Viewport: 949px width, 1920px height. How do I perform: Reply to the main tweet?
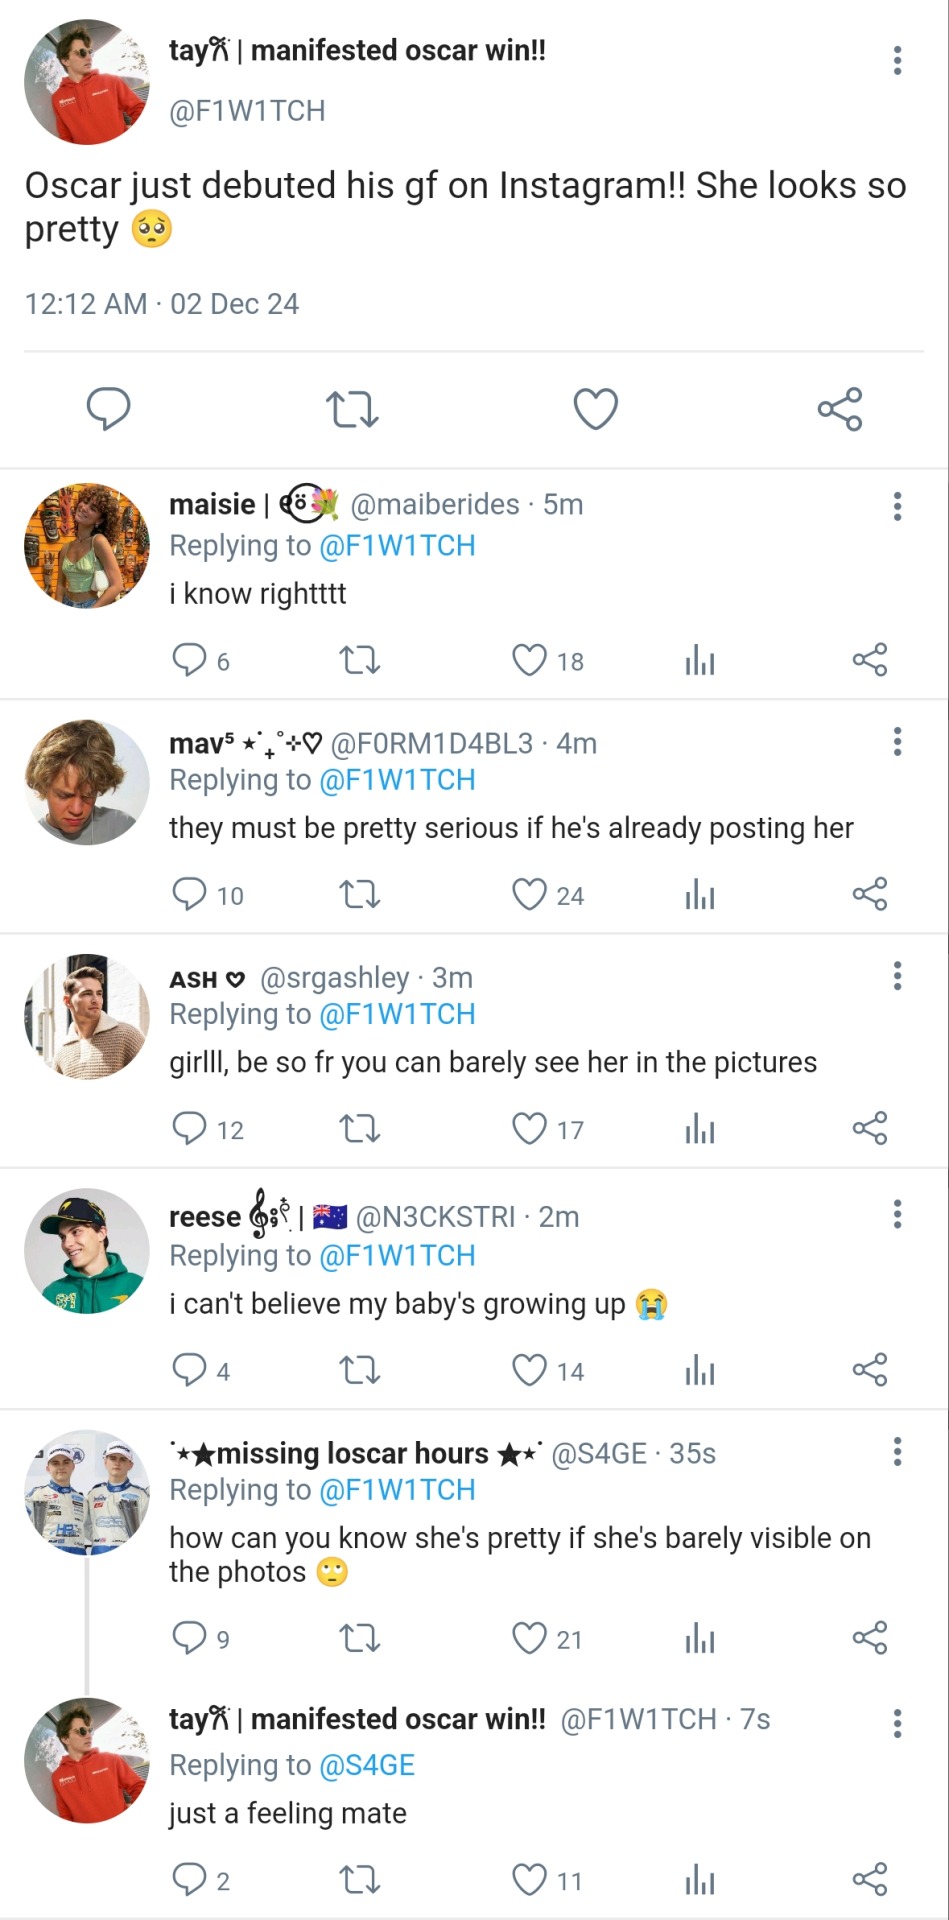109,409
